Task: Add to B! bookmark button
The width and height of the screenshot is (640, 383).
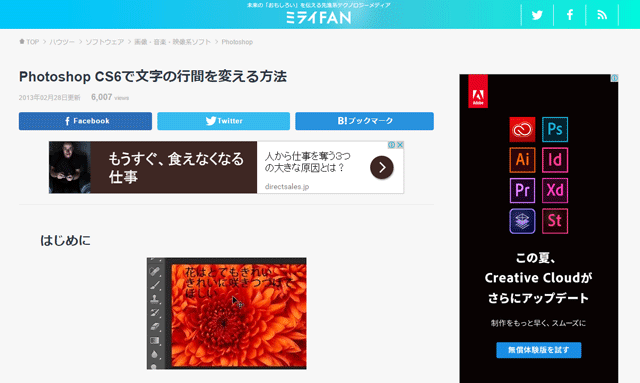Action: click(x=364, y=121)
